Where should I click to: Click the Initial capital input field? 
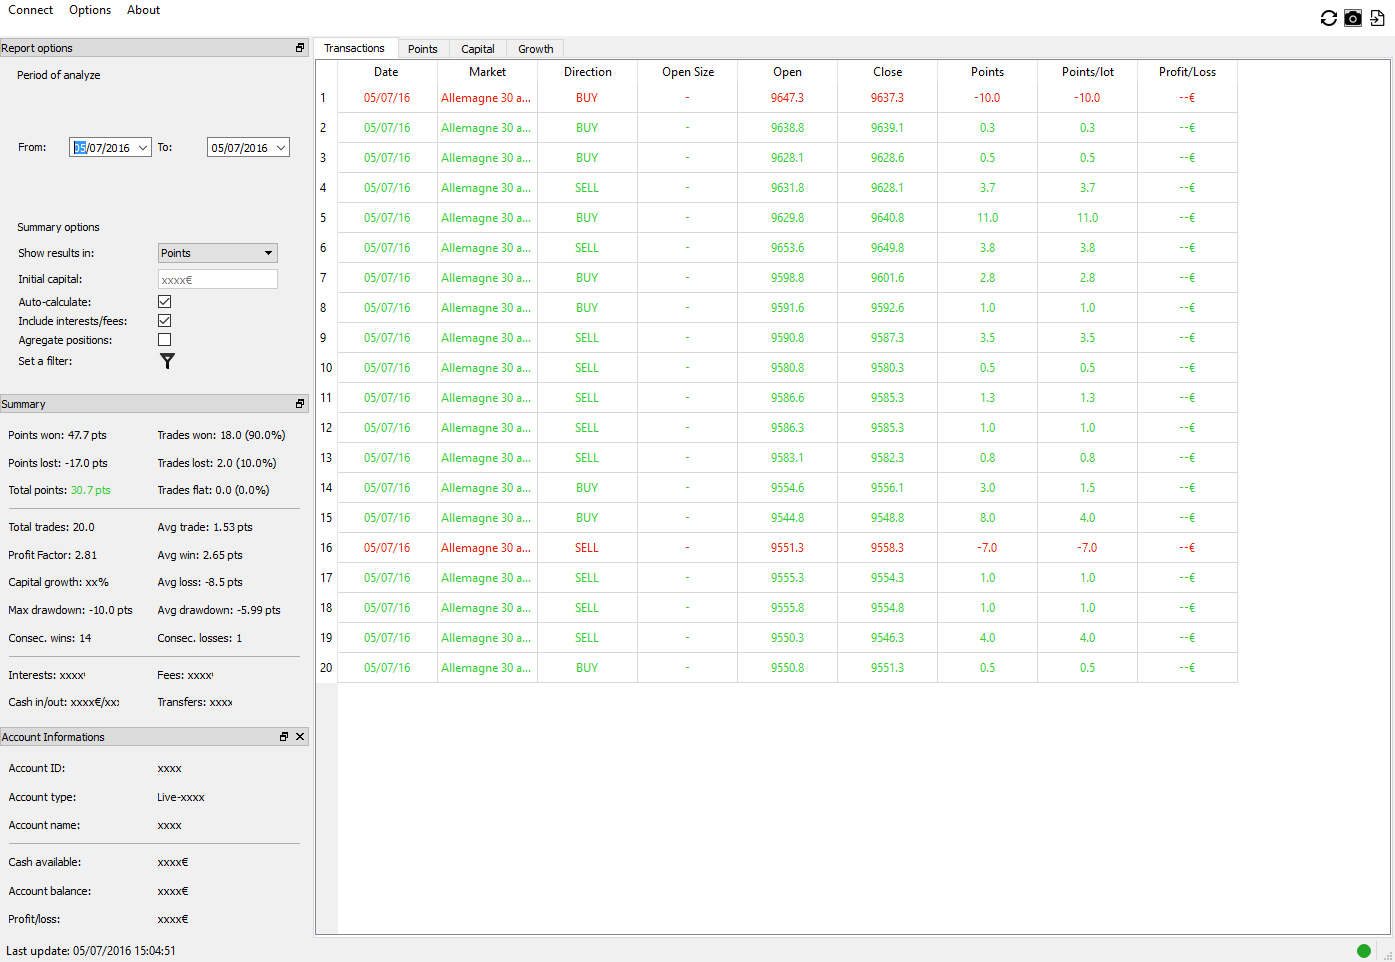pyautogui.click(x=217, y=280)
